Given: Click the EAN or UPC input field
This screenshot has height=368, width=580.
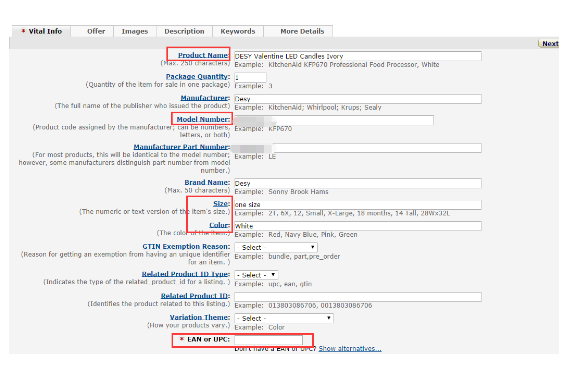Looking at the screenshot, I should (268, 340).
